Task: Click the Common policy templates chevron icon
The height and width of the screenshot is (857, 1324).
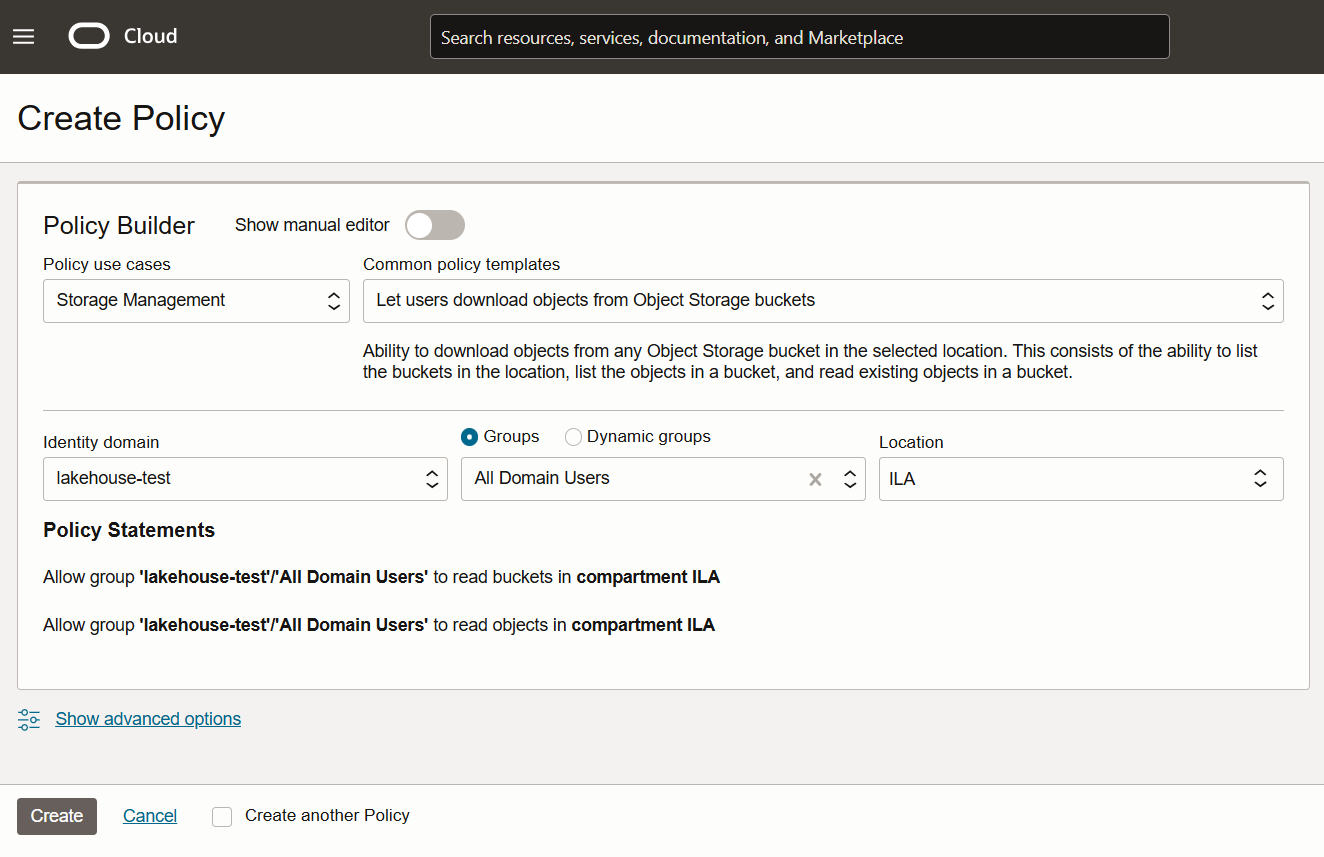Action: tap(1268, 300)
